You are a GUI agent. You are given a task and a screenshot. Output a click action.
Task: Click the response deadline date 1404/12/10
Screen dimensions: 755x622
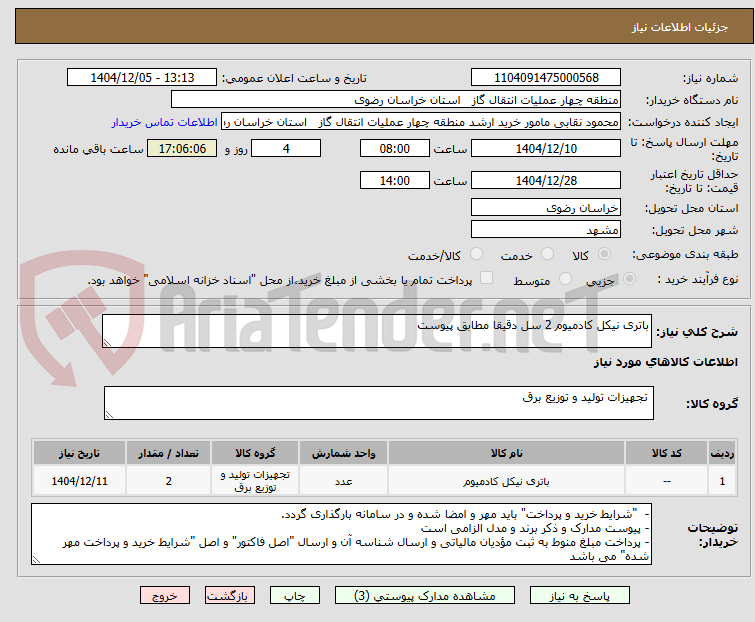click(546, 148)
